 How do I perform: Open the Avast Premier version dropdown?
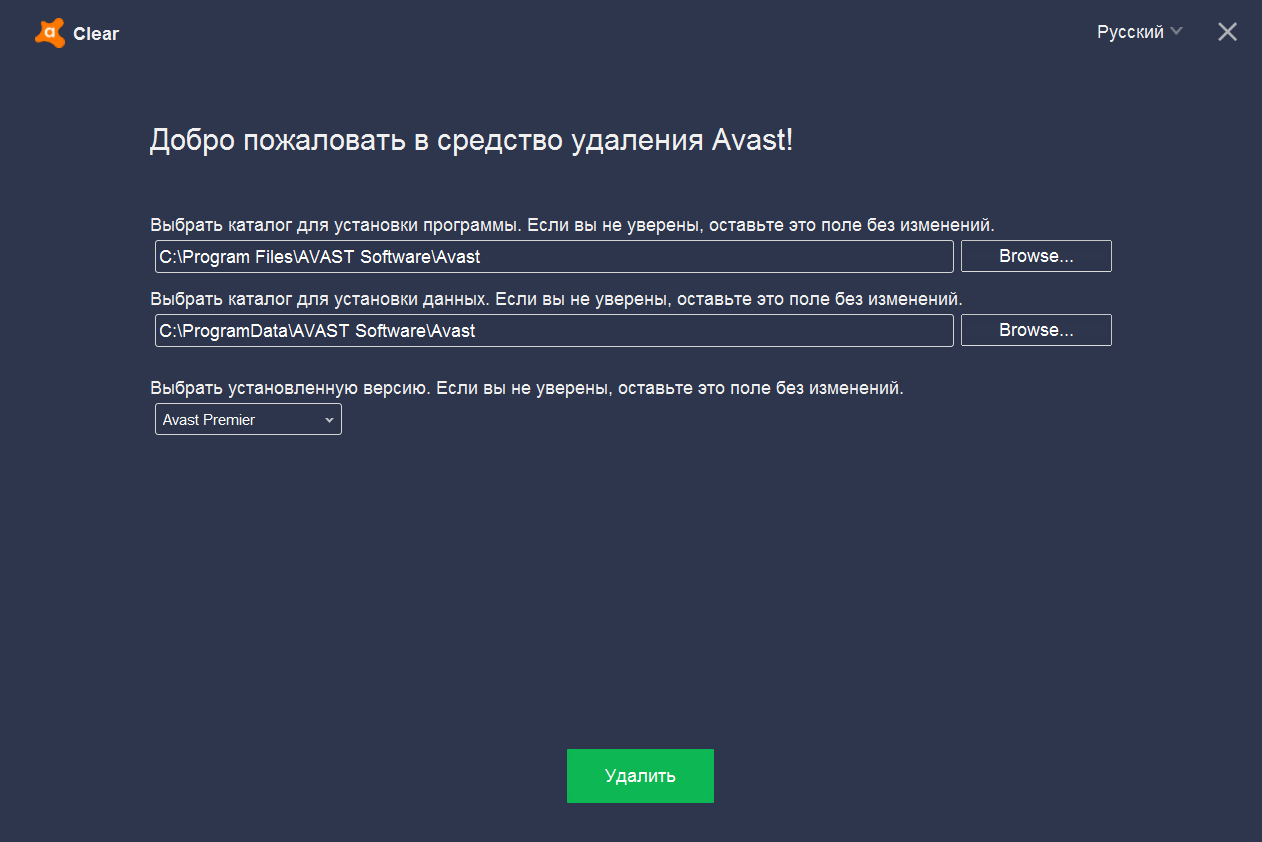[248, 420]
